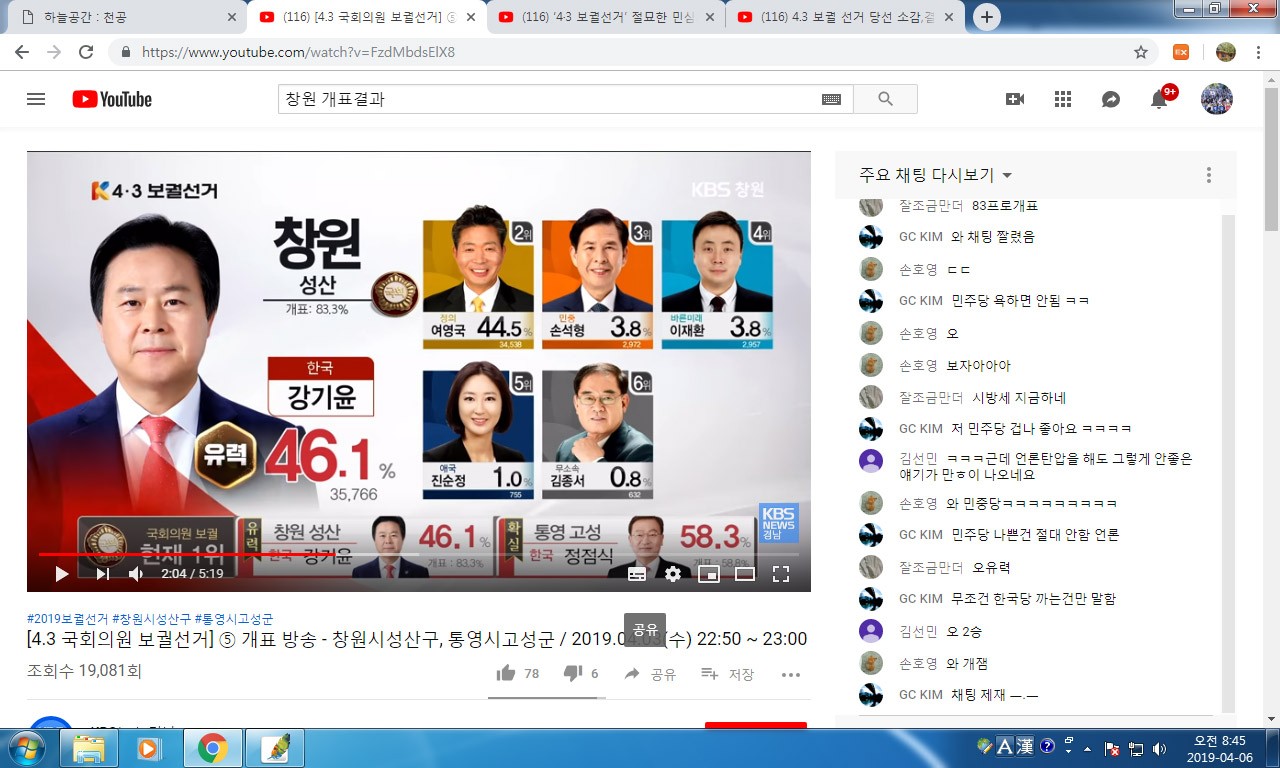Image resolution: width=1280 pixels, height=768 pixels.
Task: Open video player settings gear
Action: pyautogui.click(x=673, y=574)
